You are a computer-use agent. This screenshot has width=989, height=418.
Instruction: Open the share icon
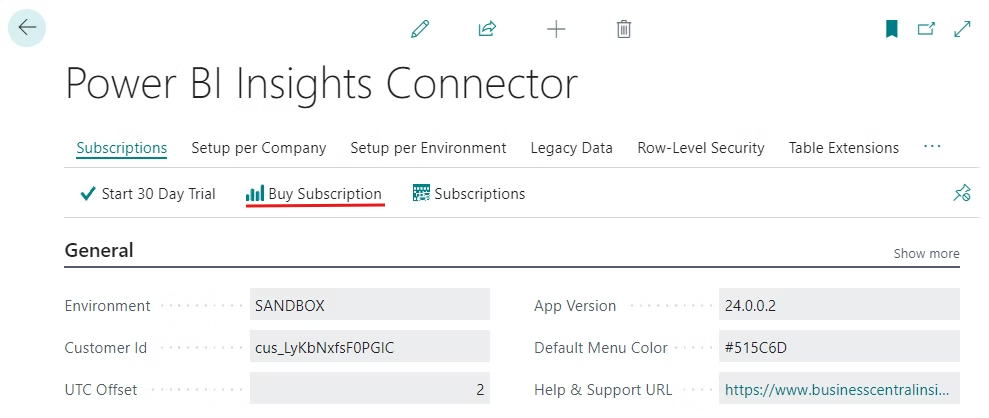pyautogui.click(x=488, y=29)
